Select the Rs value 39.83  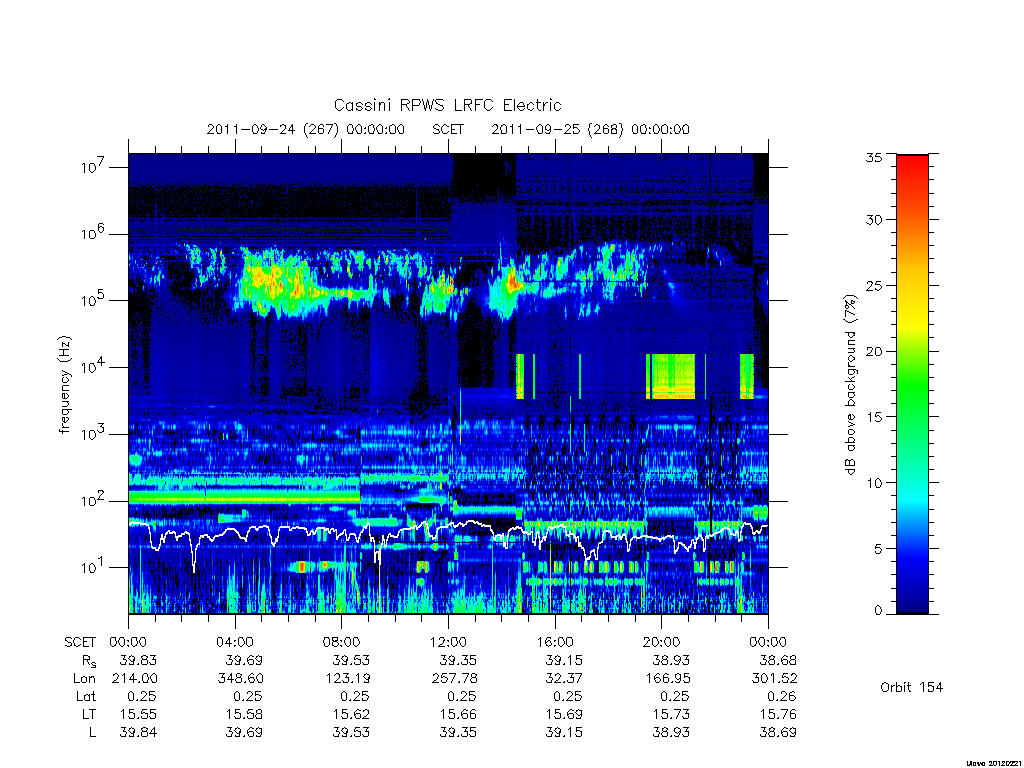pos(138,660)
